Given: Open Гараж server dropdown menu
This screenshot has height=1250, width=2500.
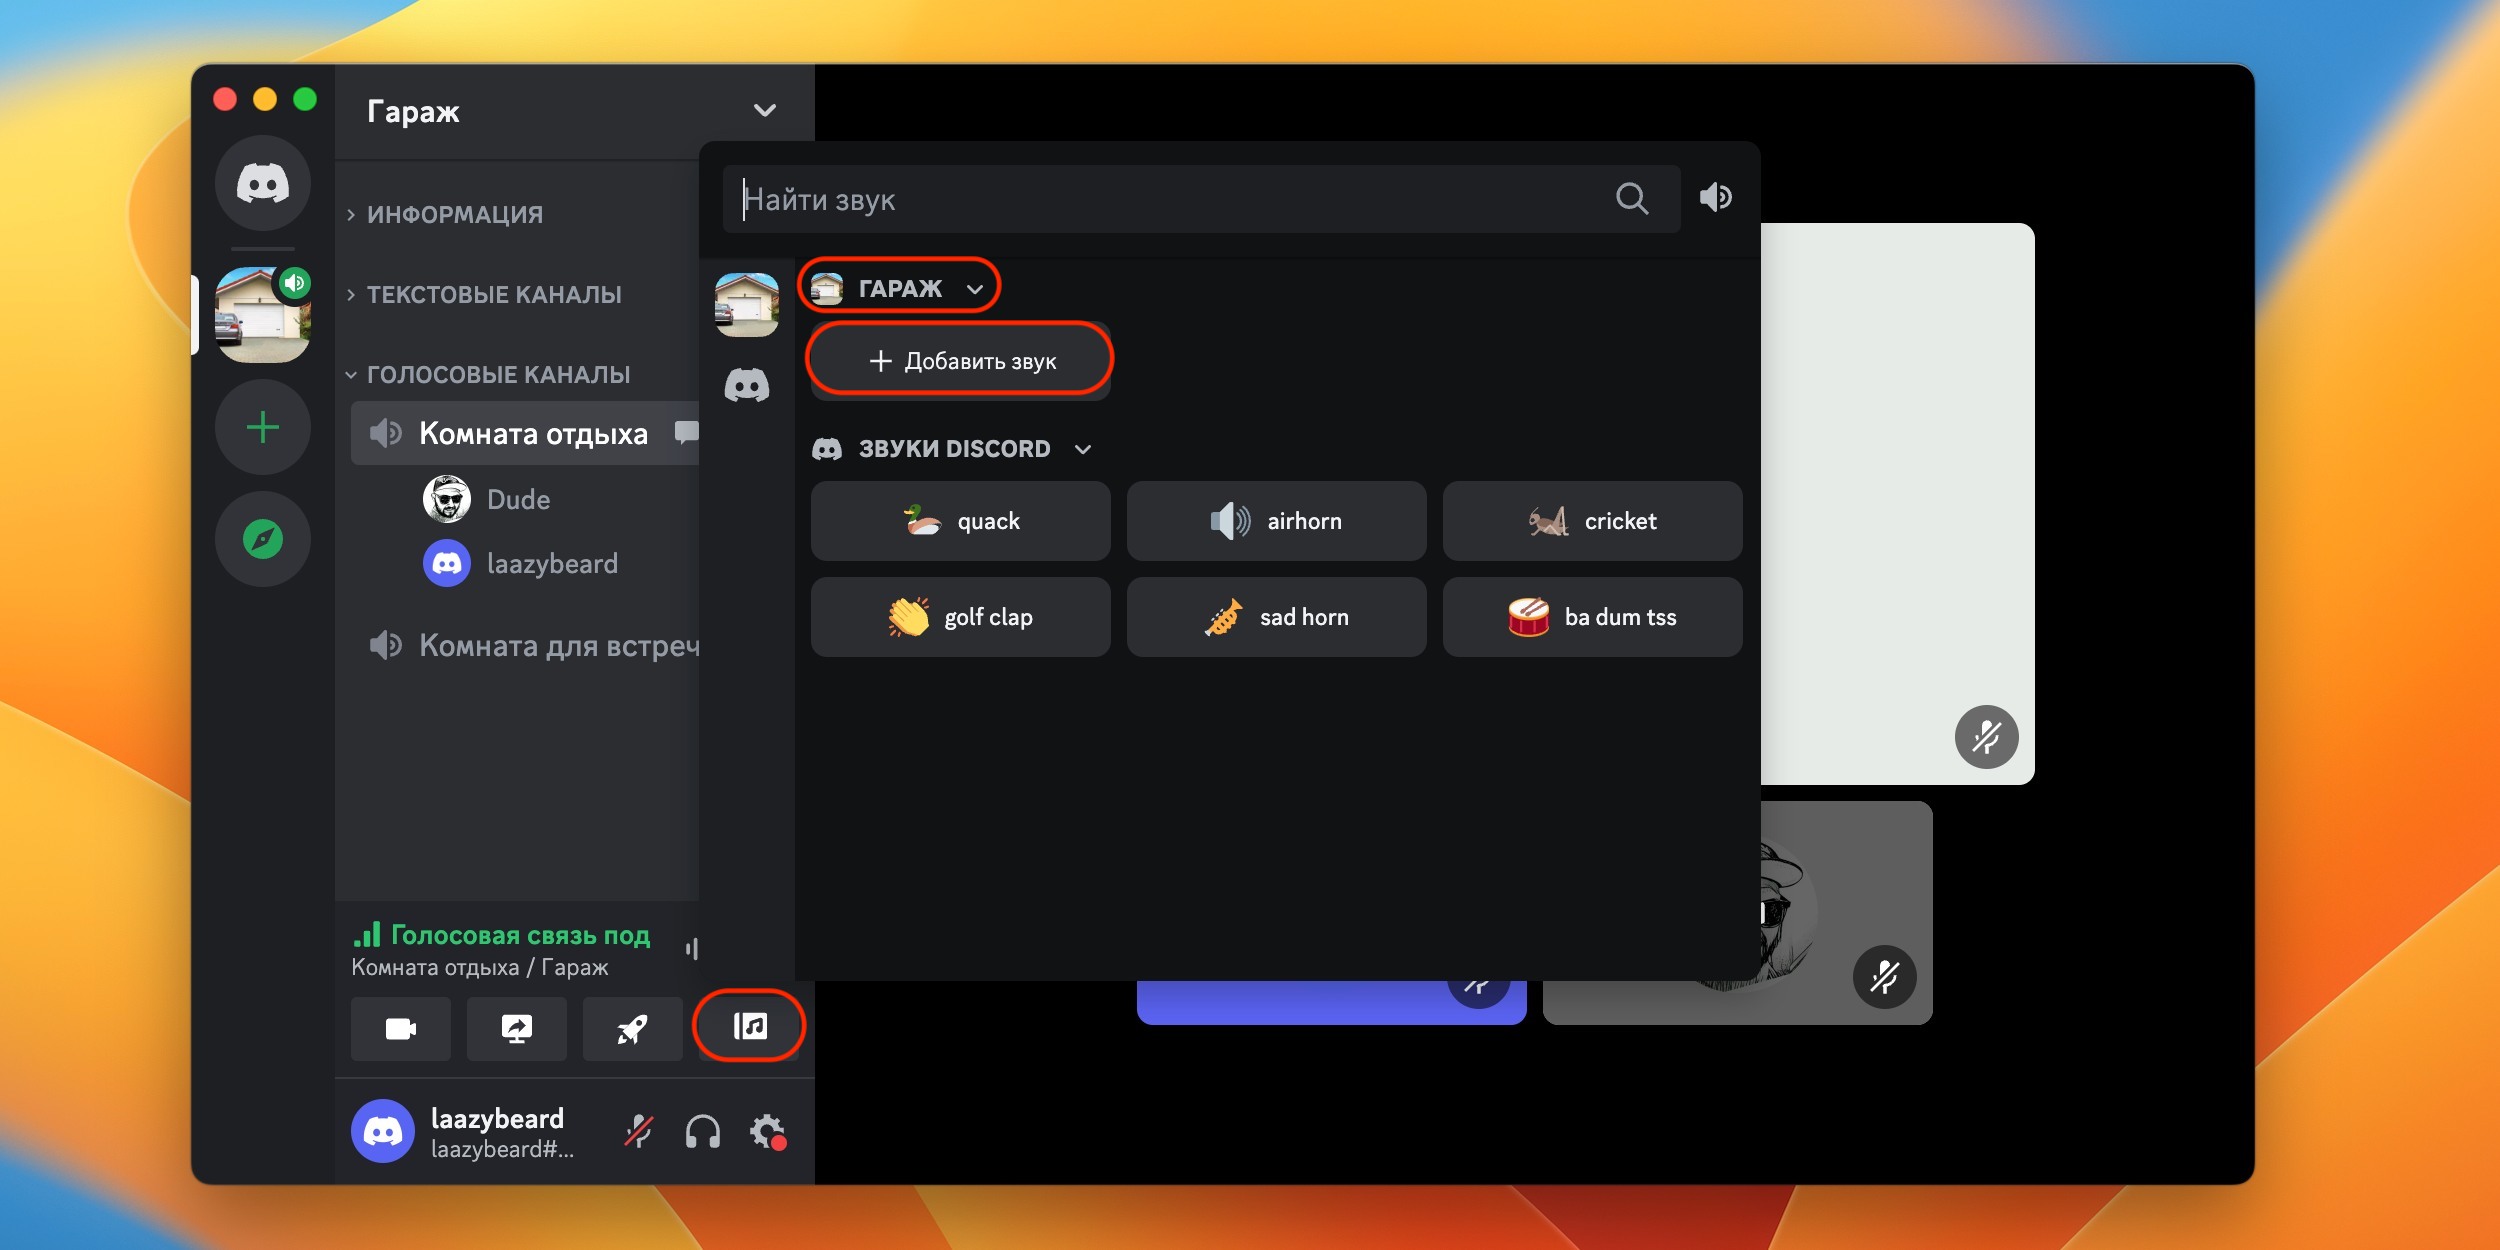Looking at the screenshot, I should point(764,111).
